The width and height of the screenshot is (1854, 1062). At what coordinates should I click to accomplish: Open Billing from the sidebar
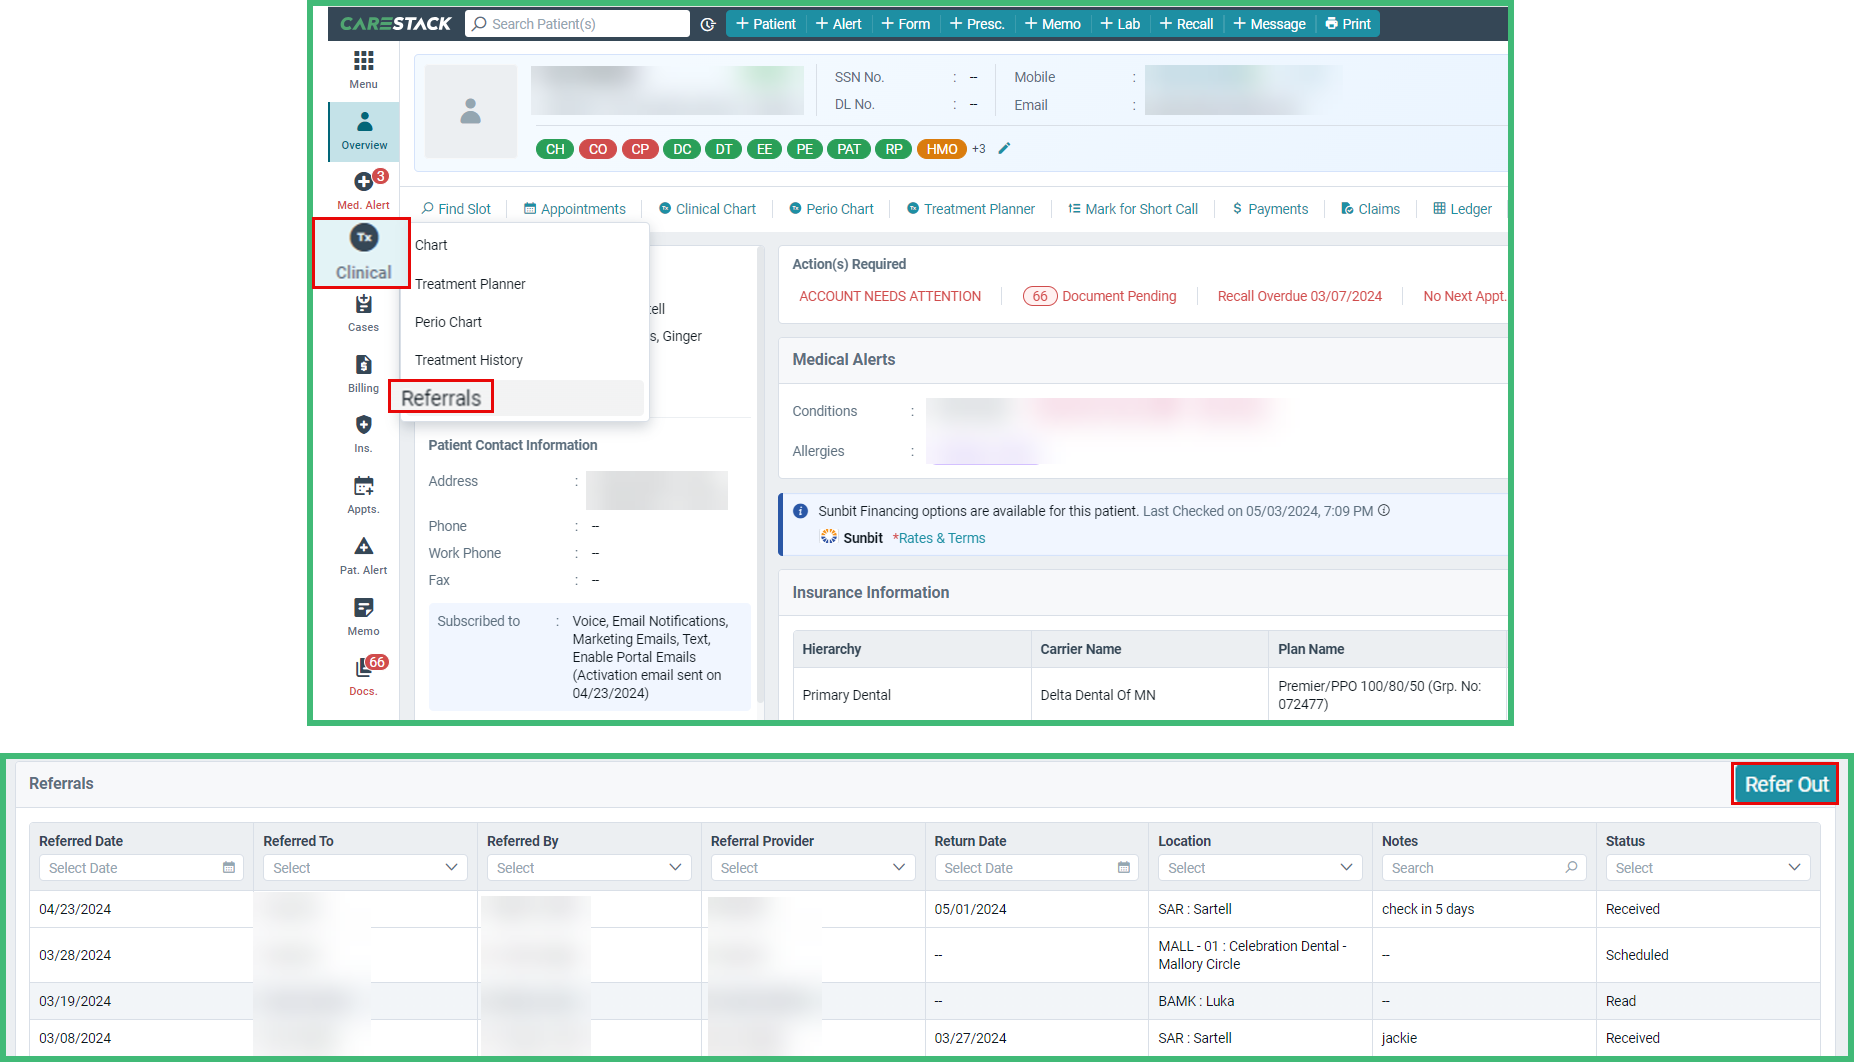(363, 366)
